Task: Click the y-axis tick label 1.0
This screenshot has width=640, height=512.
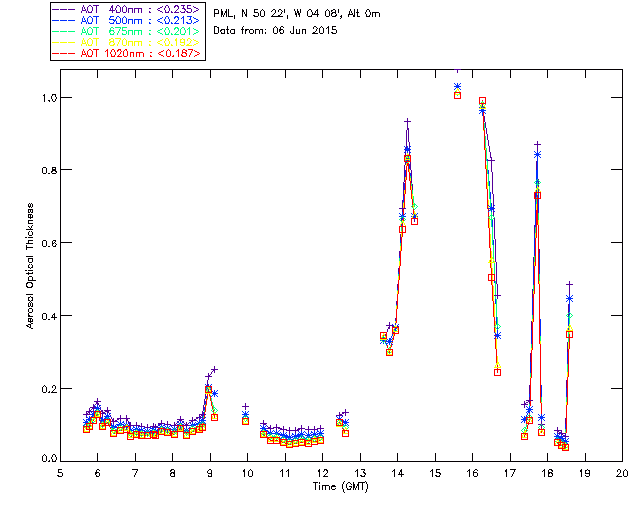Action: pos(46,98)
